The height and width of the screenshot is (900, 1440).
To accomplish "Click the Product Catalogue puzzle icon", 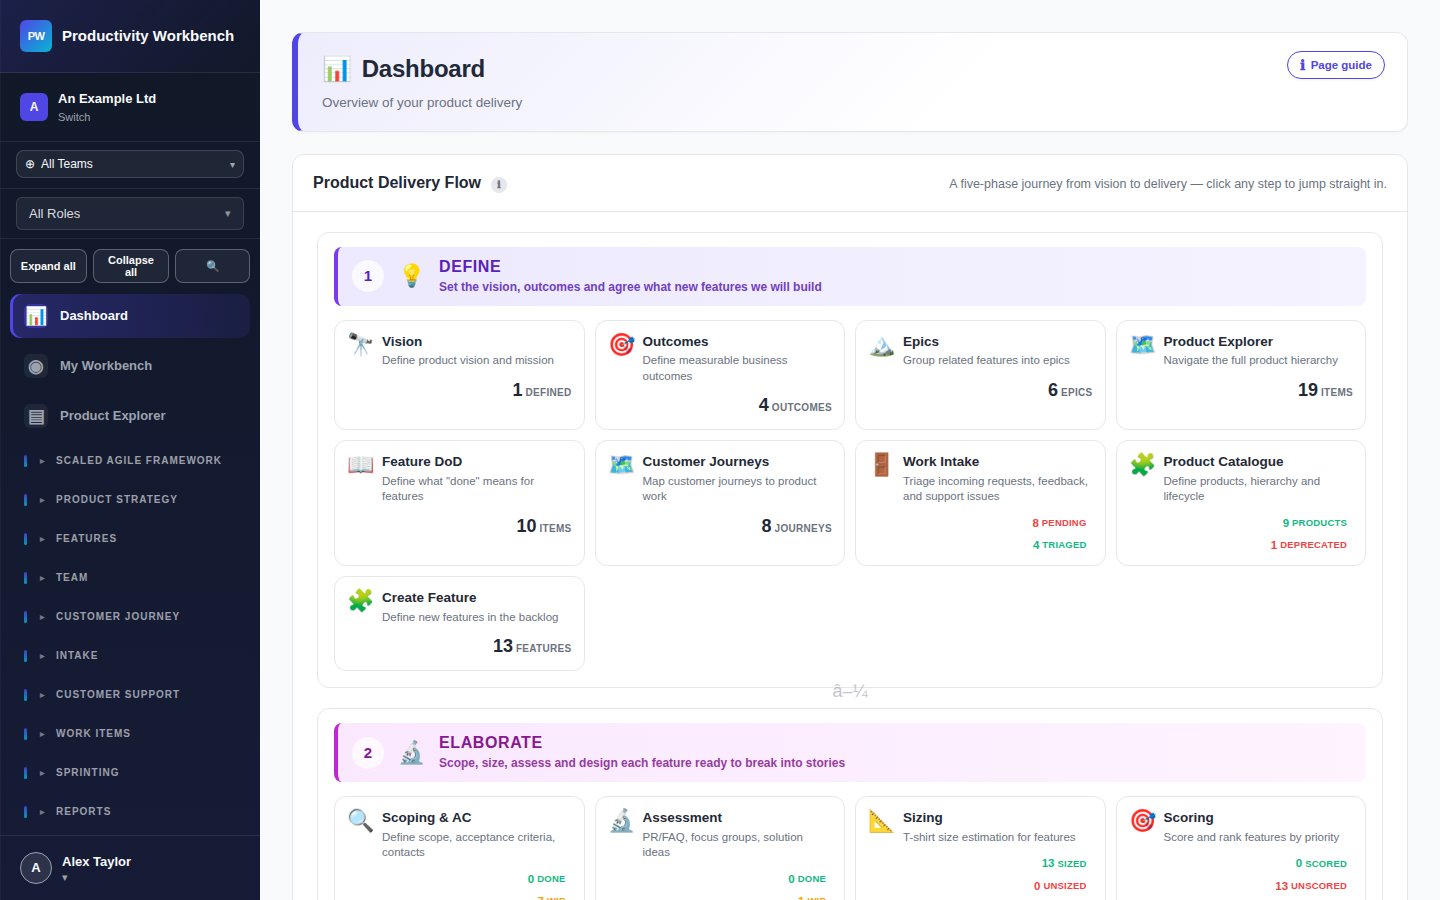I will [1142, 465].
